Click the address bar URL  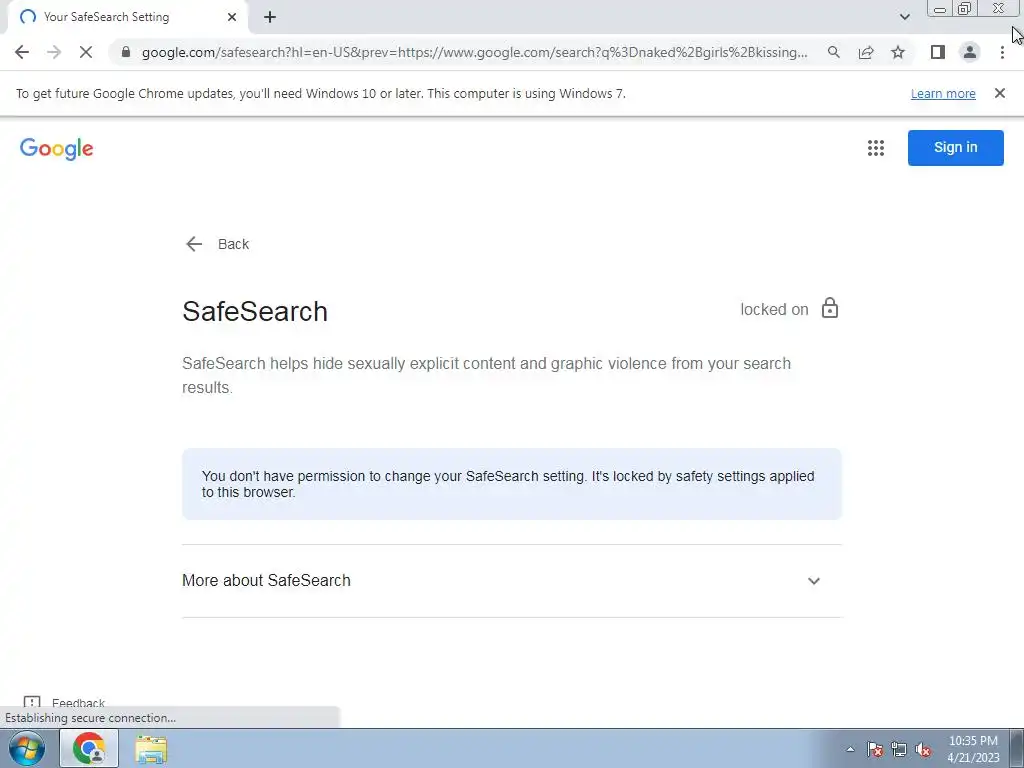475,52
